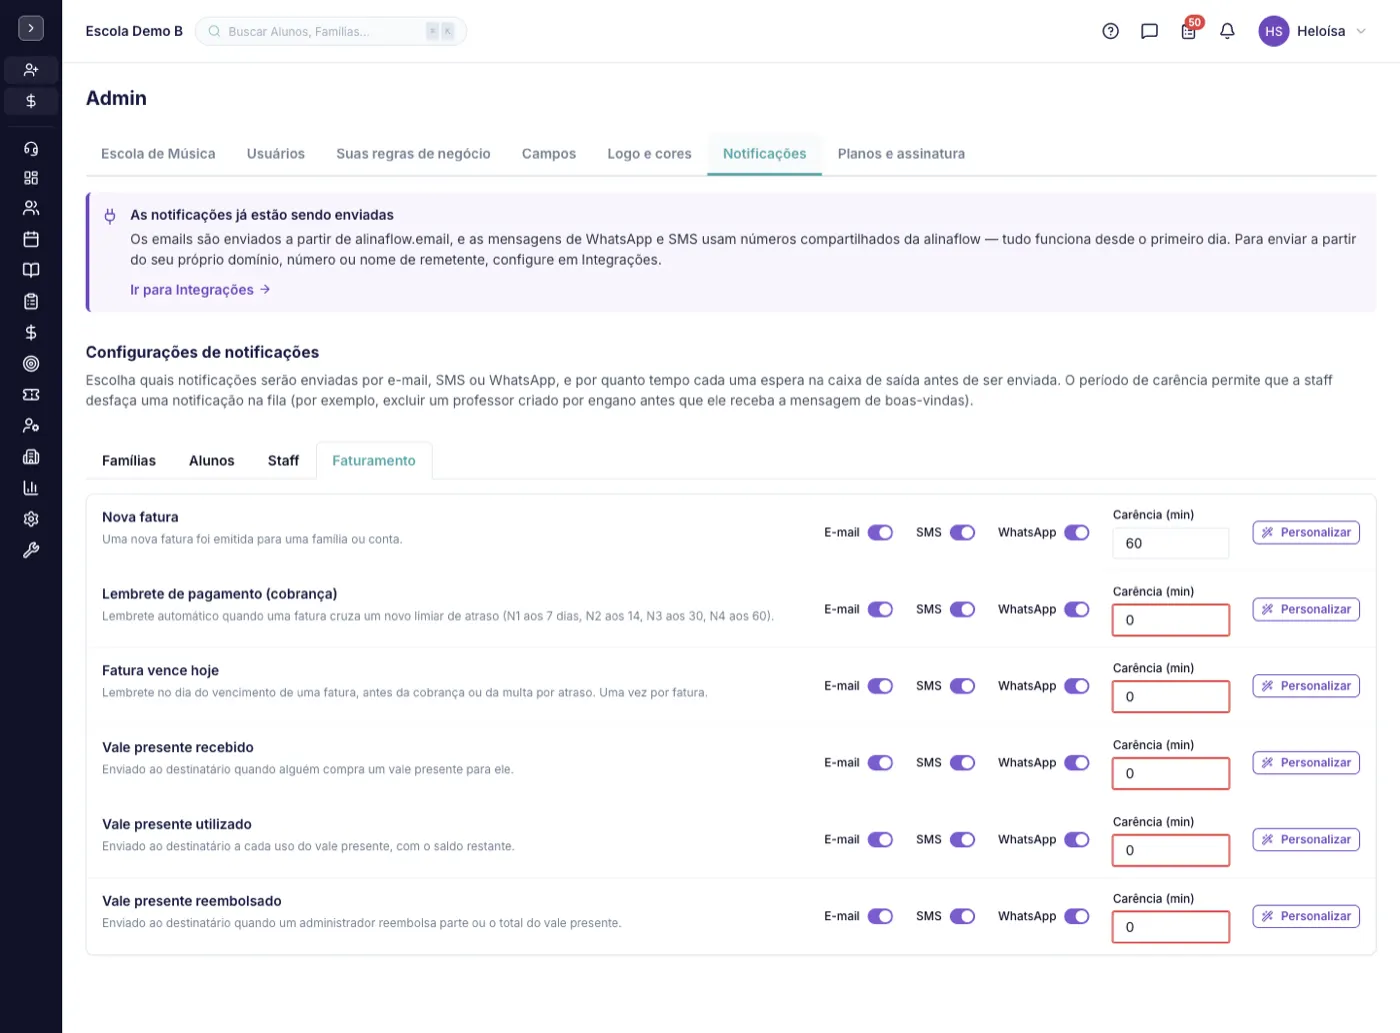Click the add person icon in sidebar
The height and width of the screenshot is (1033, 1400).
pyautogui.click(x=31, y=70)
